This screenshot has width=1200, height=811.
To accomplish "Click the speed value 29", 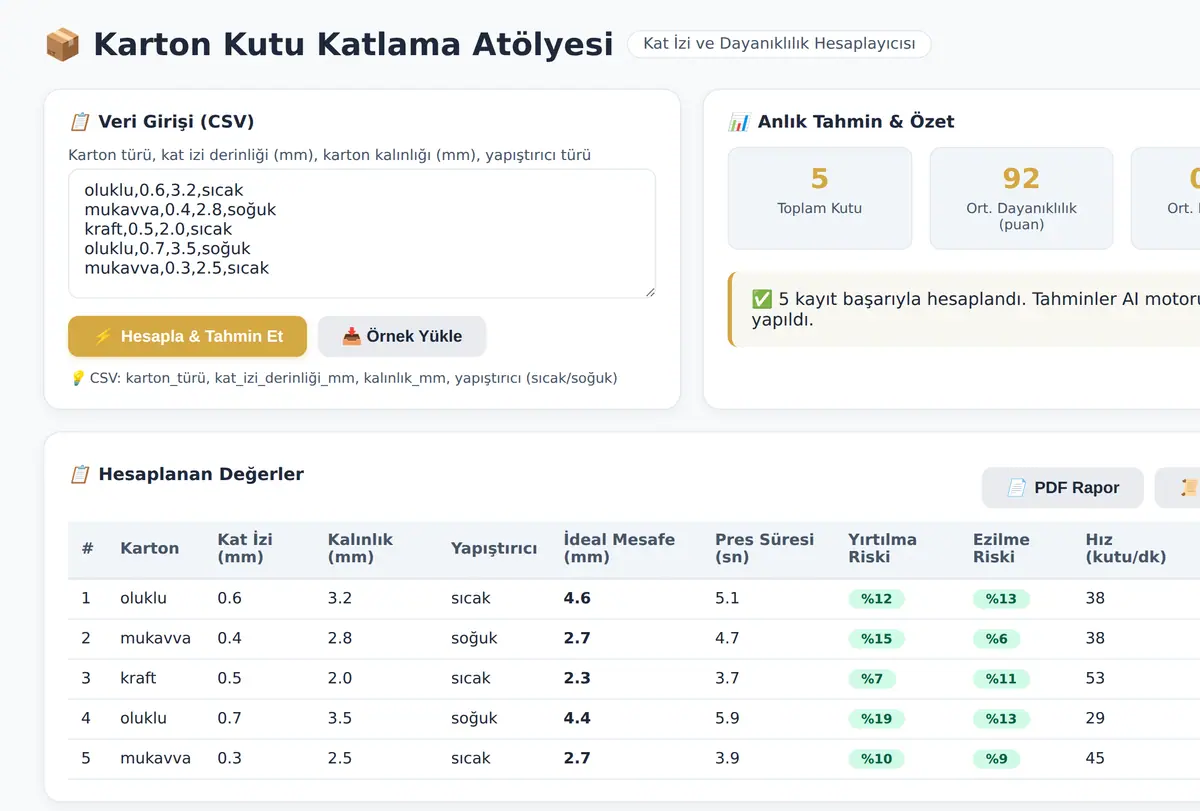I will tap(1095, 718).
